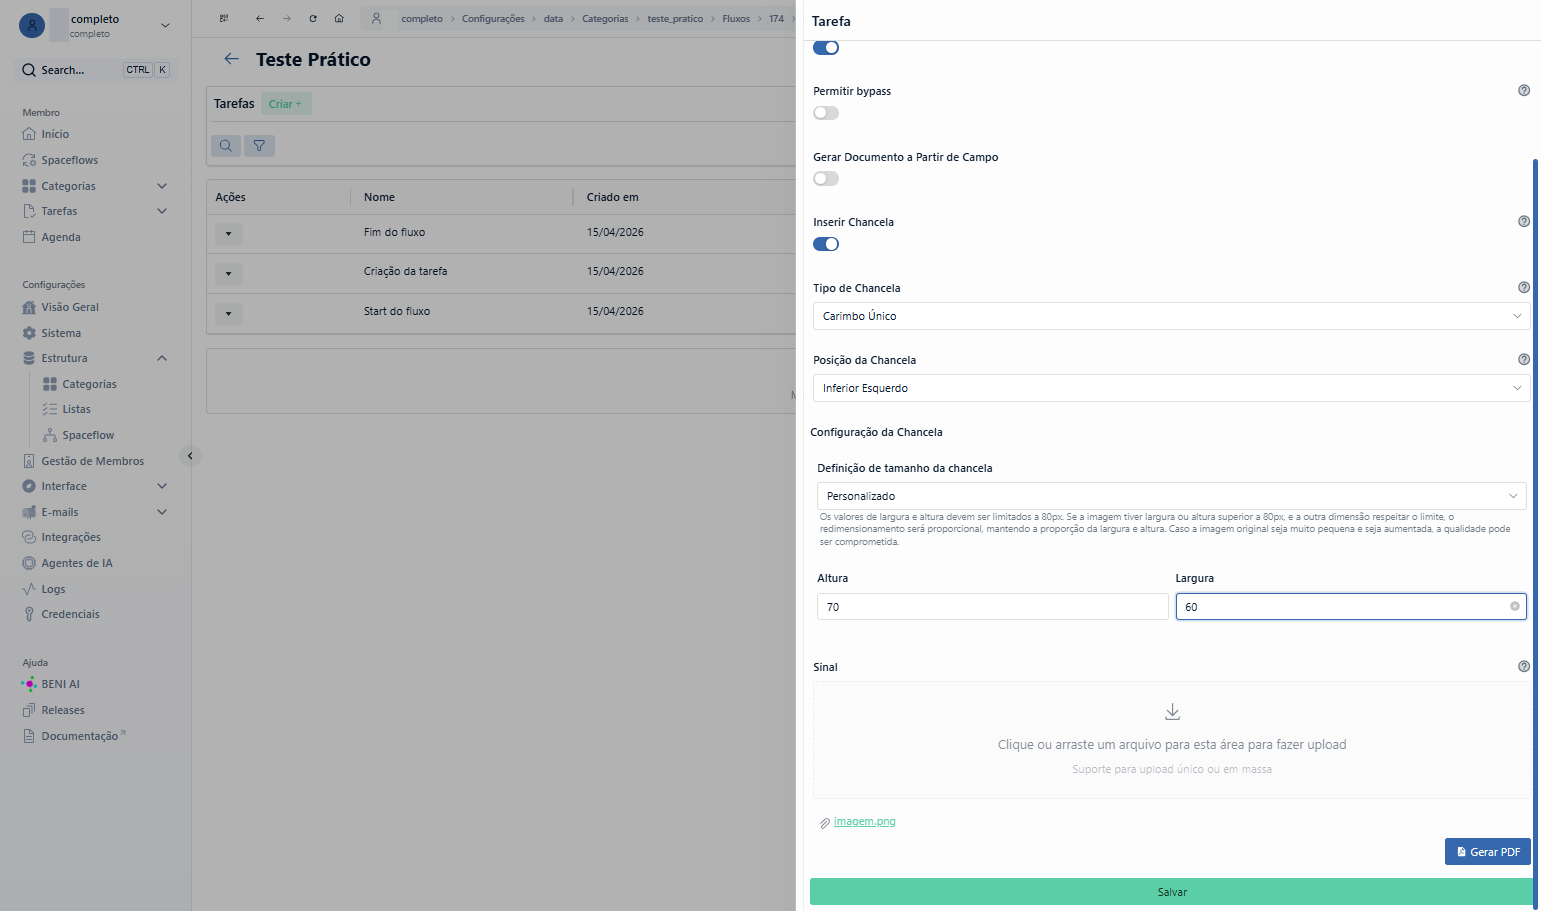Expand the Categorias section under Membro
The image size is (1541, 911).
click(162, 186)
